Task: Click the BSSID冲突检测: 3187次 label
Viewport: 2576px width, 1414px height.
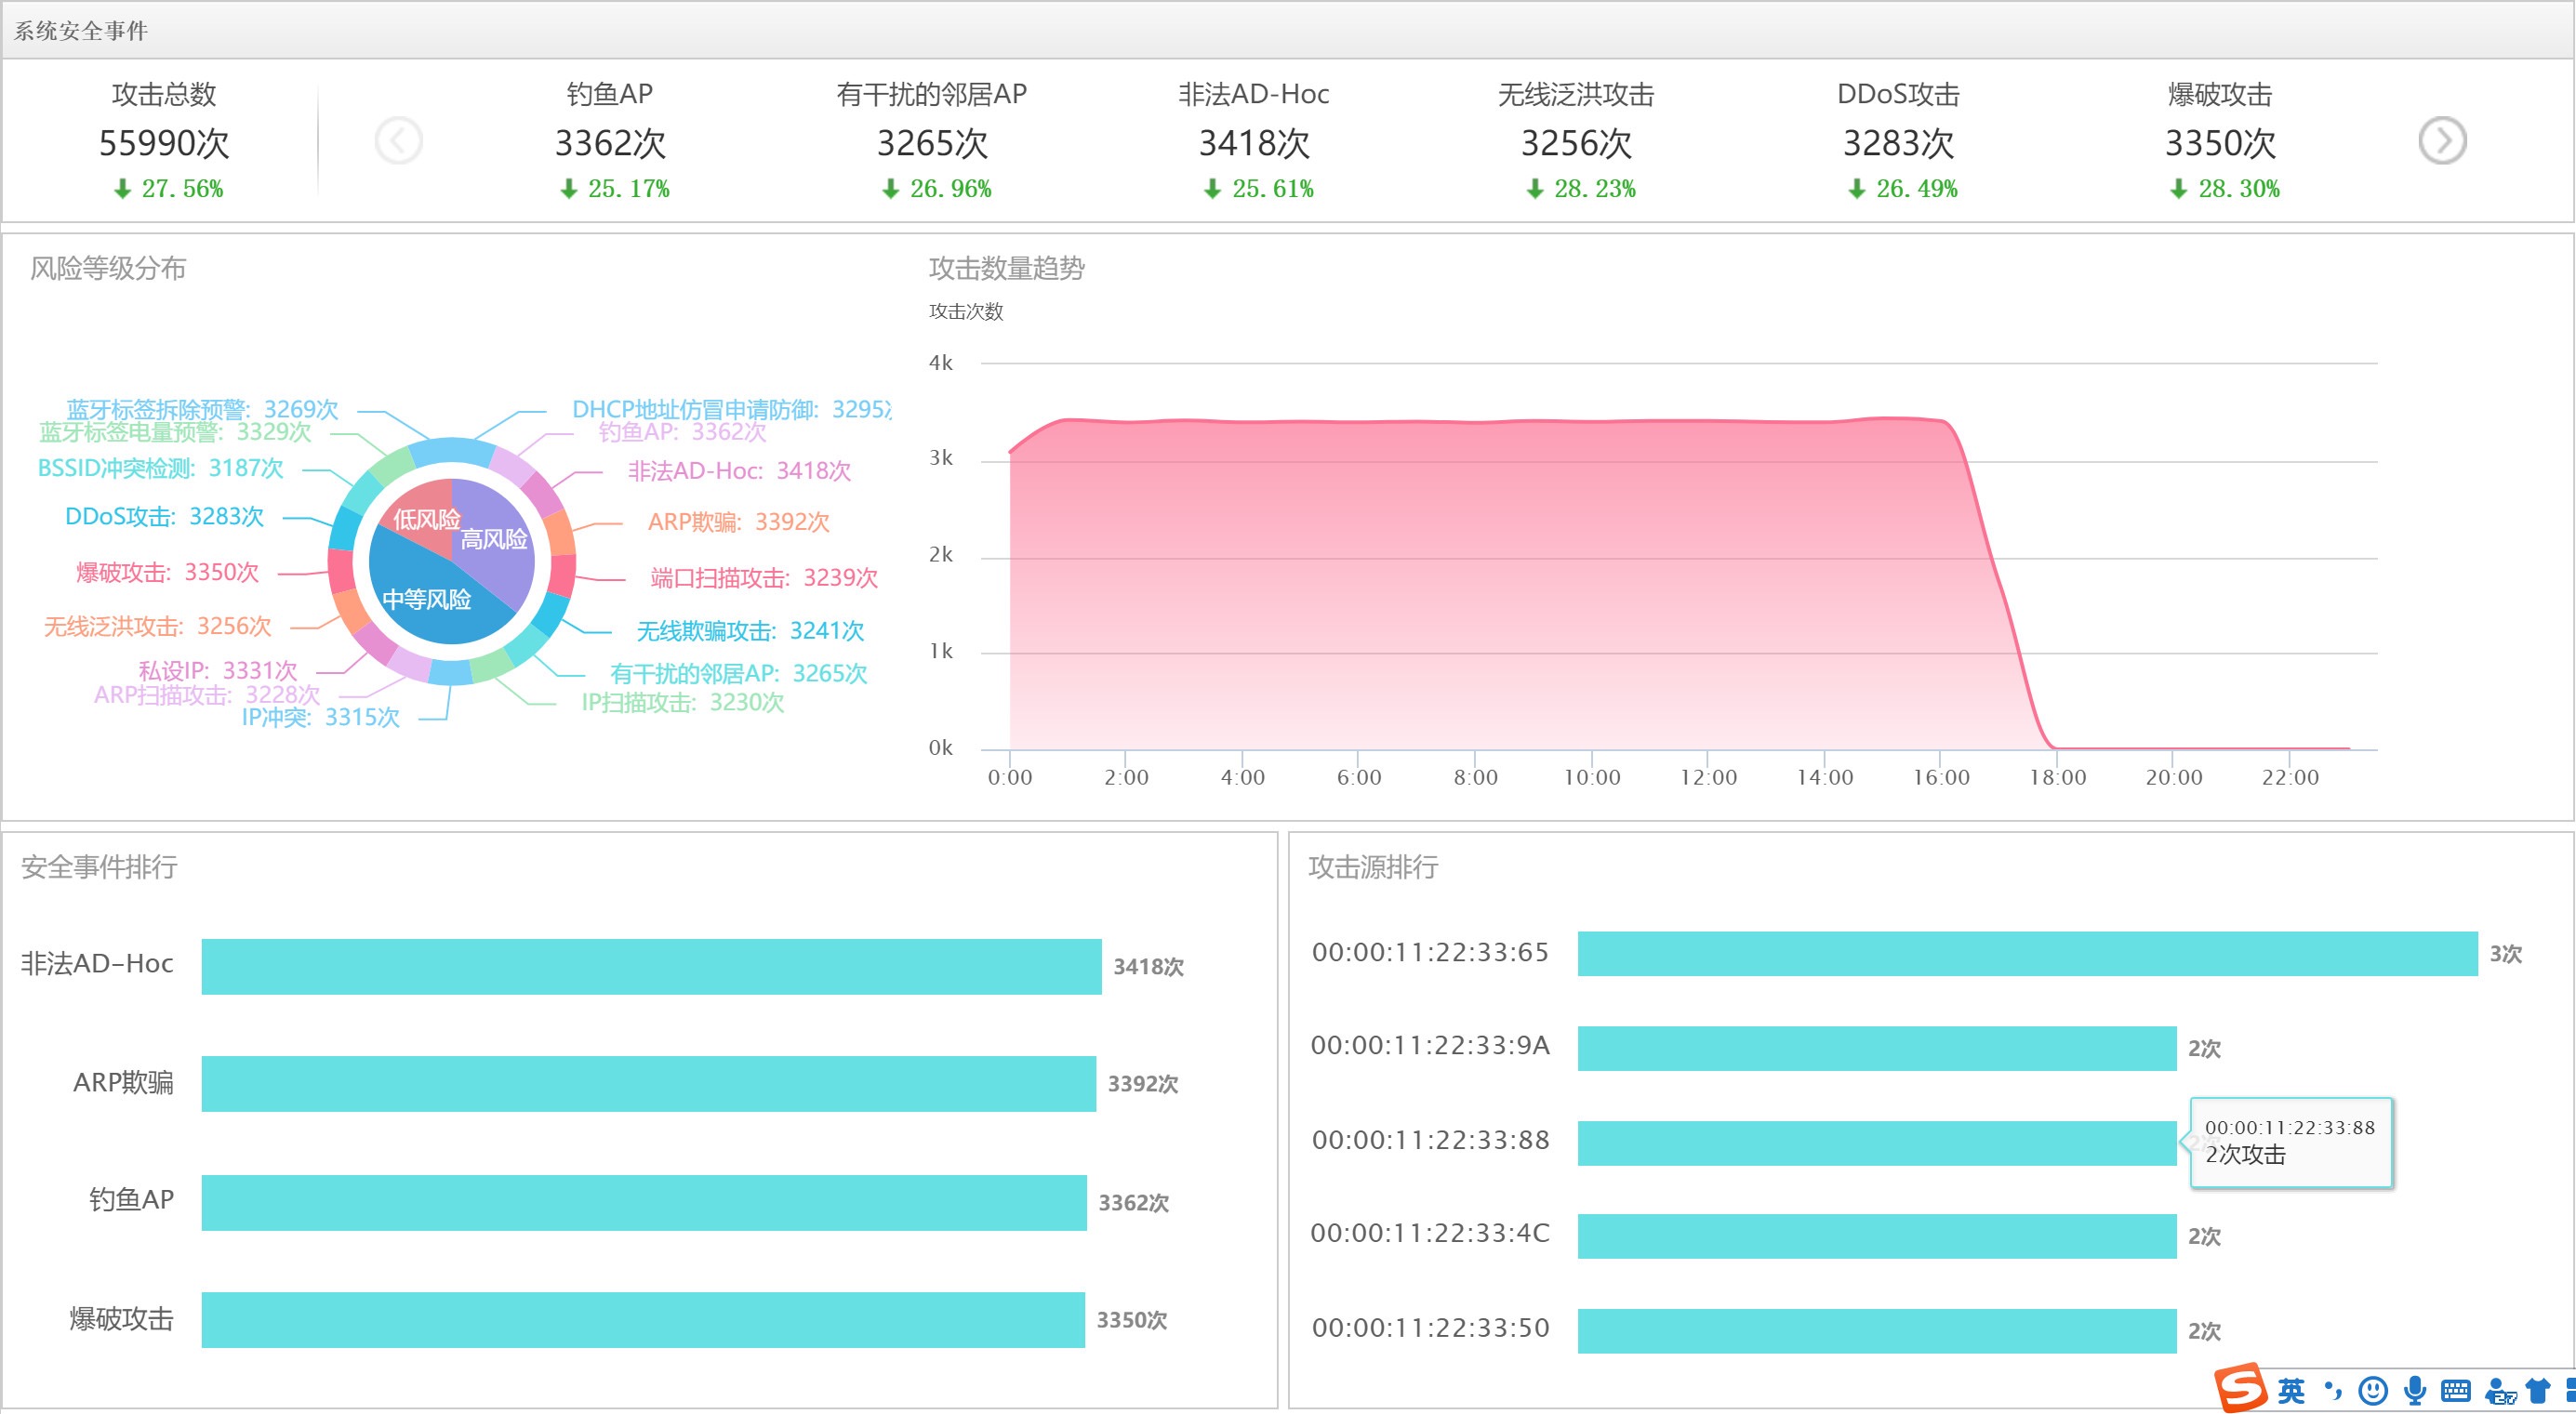Action: (160, 468)
